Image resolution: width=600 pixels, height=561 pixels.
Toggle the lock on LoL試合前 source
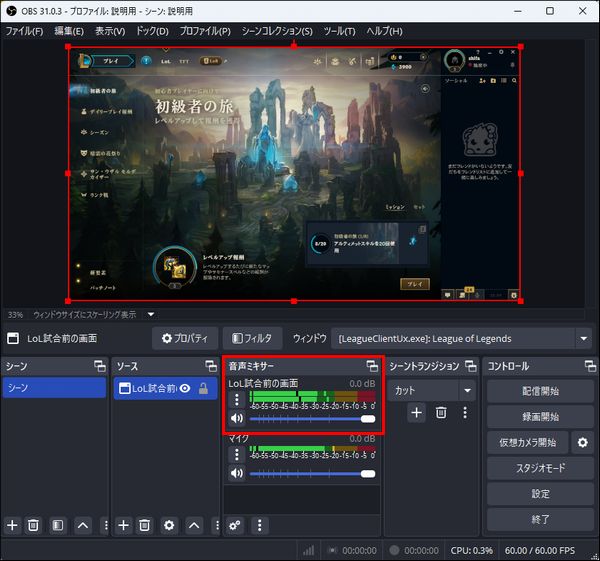[x=204, y=388]
